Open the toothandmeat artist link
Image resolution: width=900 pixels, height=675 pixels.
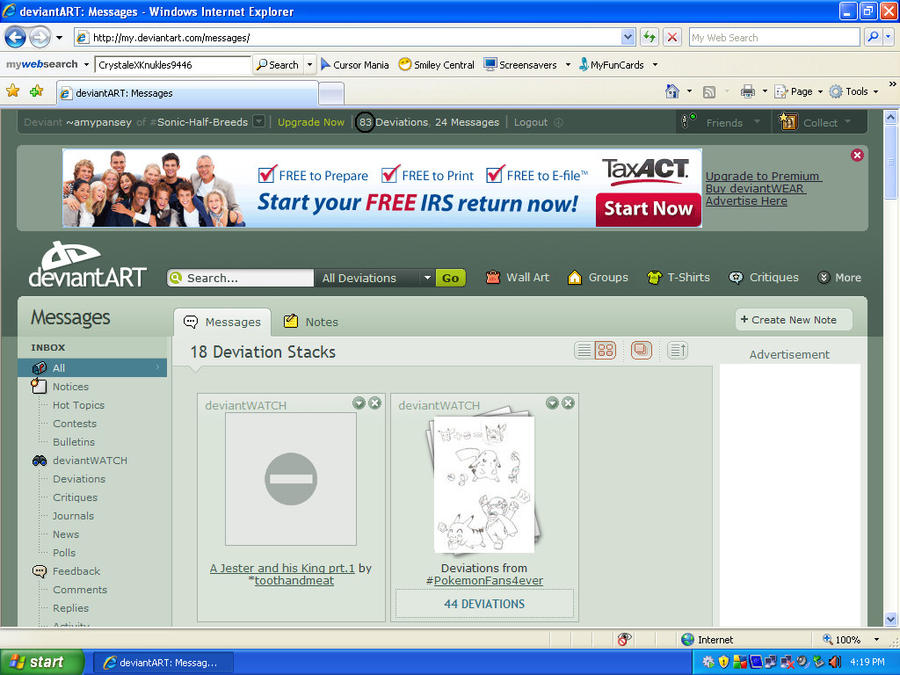294,580
